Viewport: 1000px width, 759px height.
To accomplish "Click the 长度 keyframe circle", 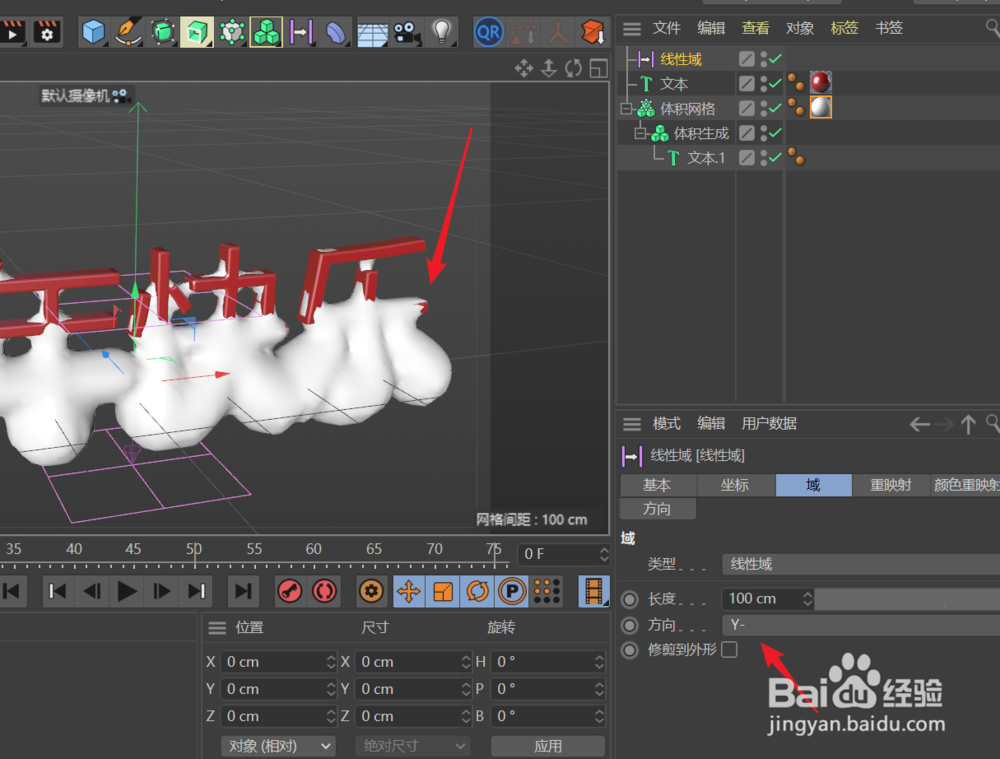I will click(630, 599).
